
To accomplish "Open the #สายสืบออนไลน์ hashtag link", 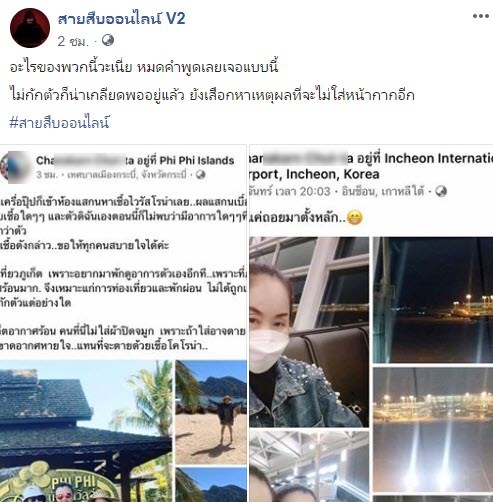I will point(59,123).
